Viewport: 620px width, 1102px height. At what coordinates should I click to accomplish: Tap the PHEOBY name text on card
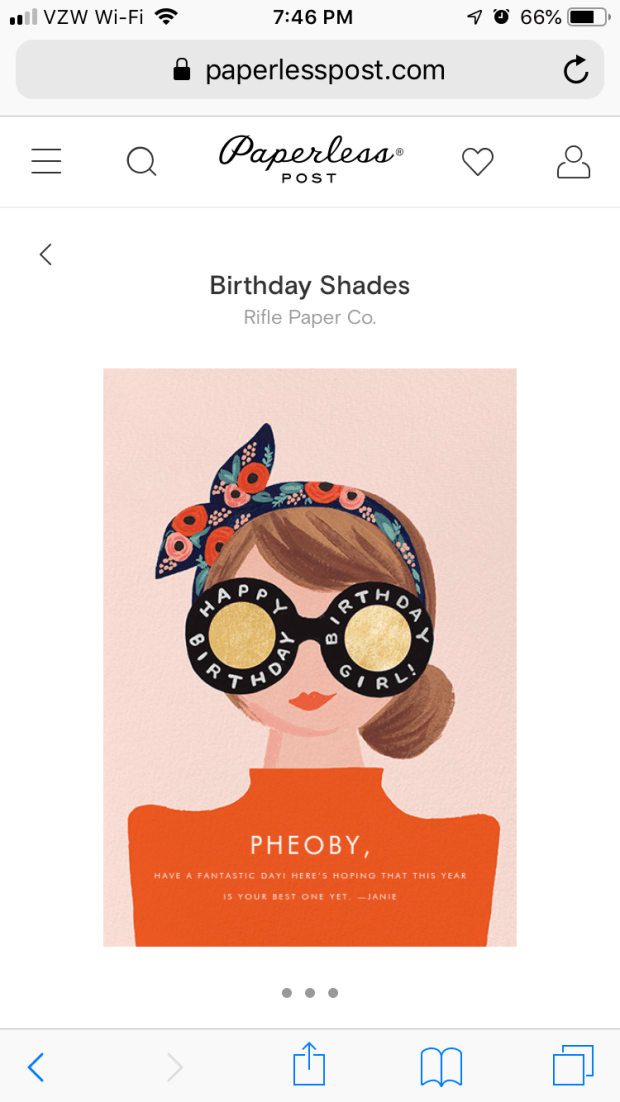tap(310, 845)
